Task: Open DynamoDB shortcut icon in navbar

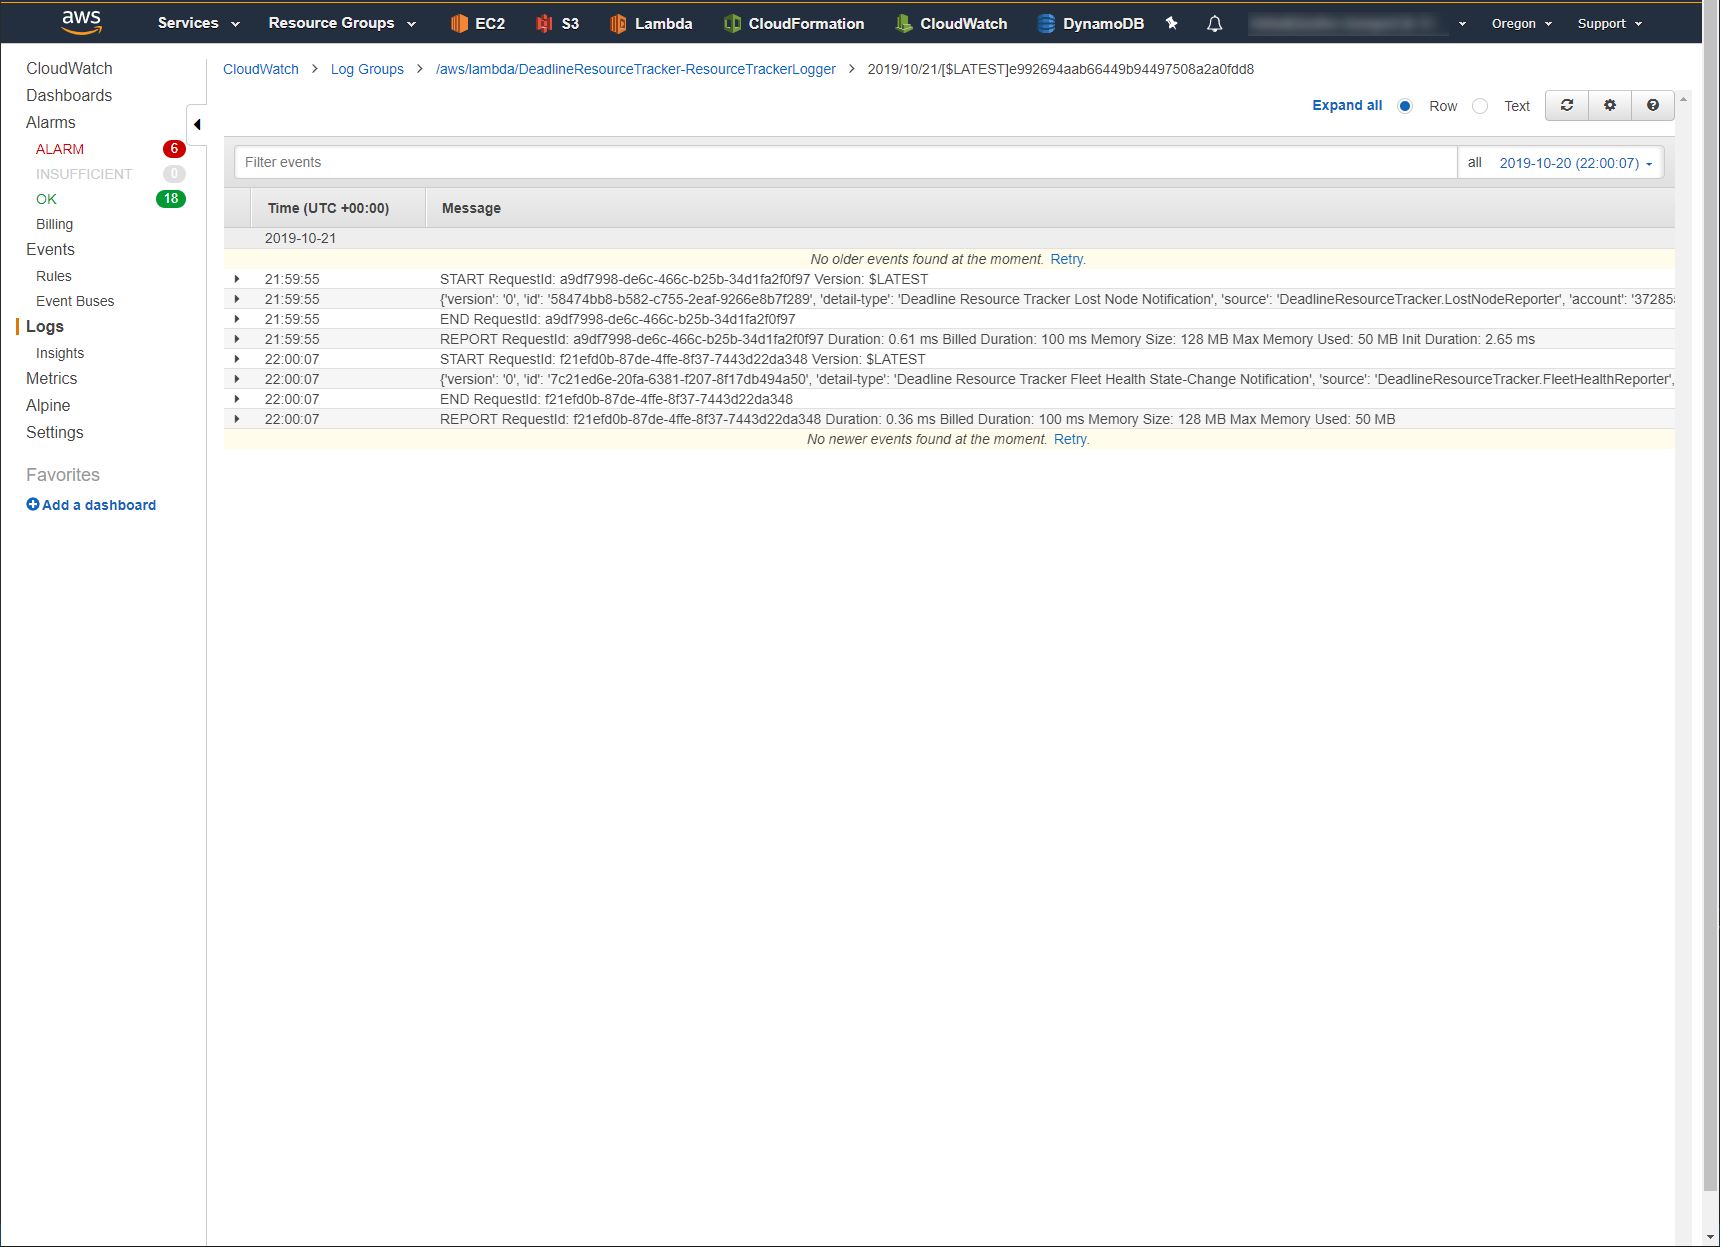Action: (x=1046, y=23)
